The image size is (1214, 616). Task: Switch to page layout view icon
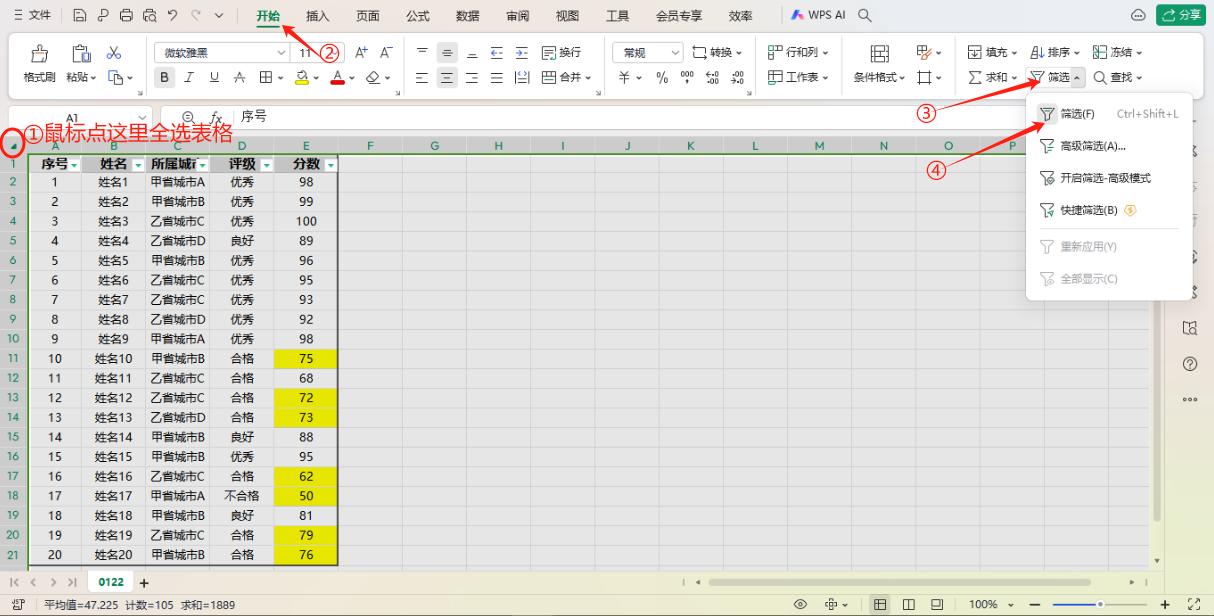point(909,604)
